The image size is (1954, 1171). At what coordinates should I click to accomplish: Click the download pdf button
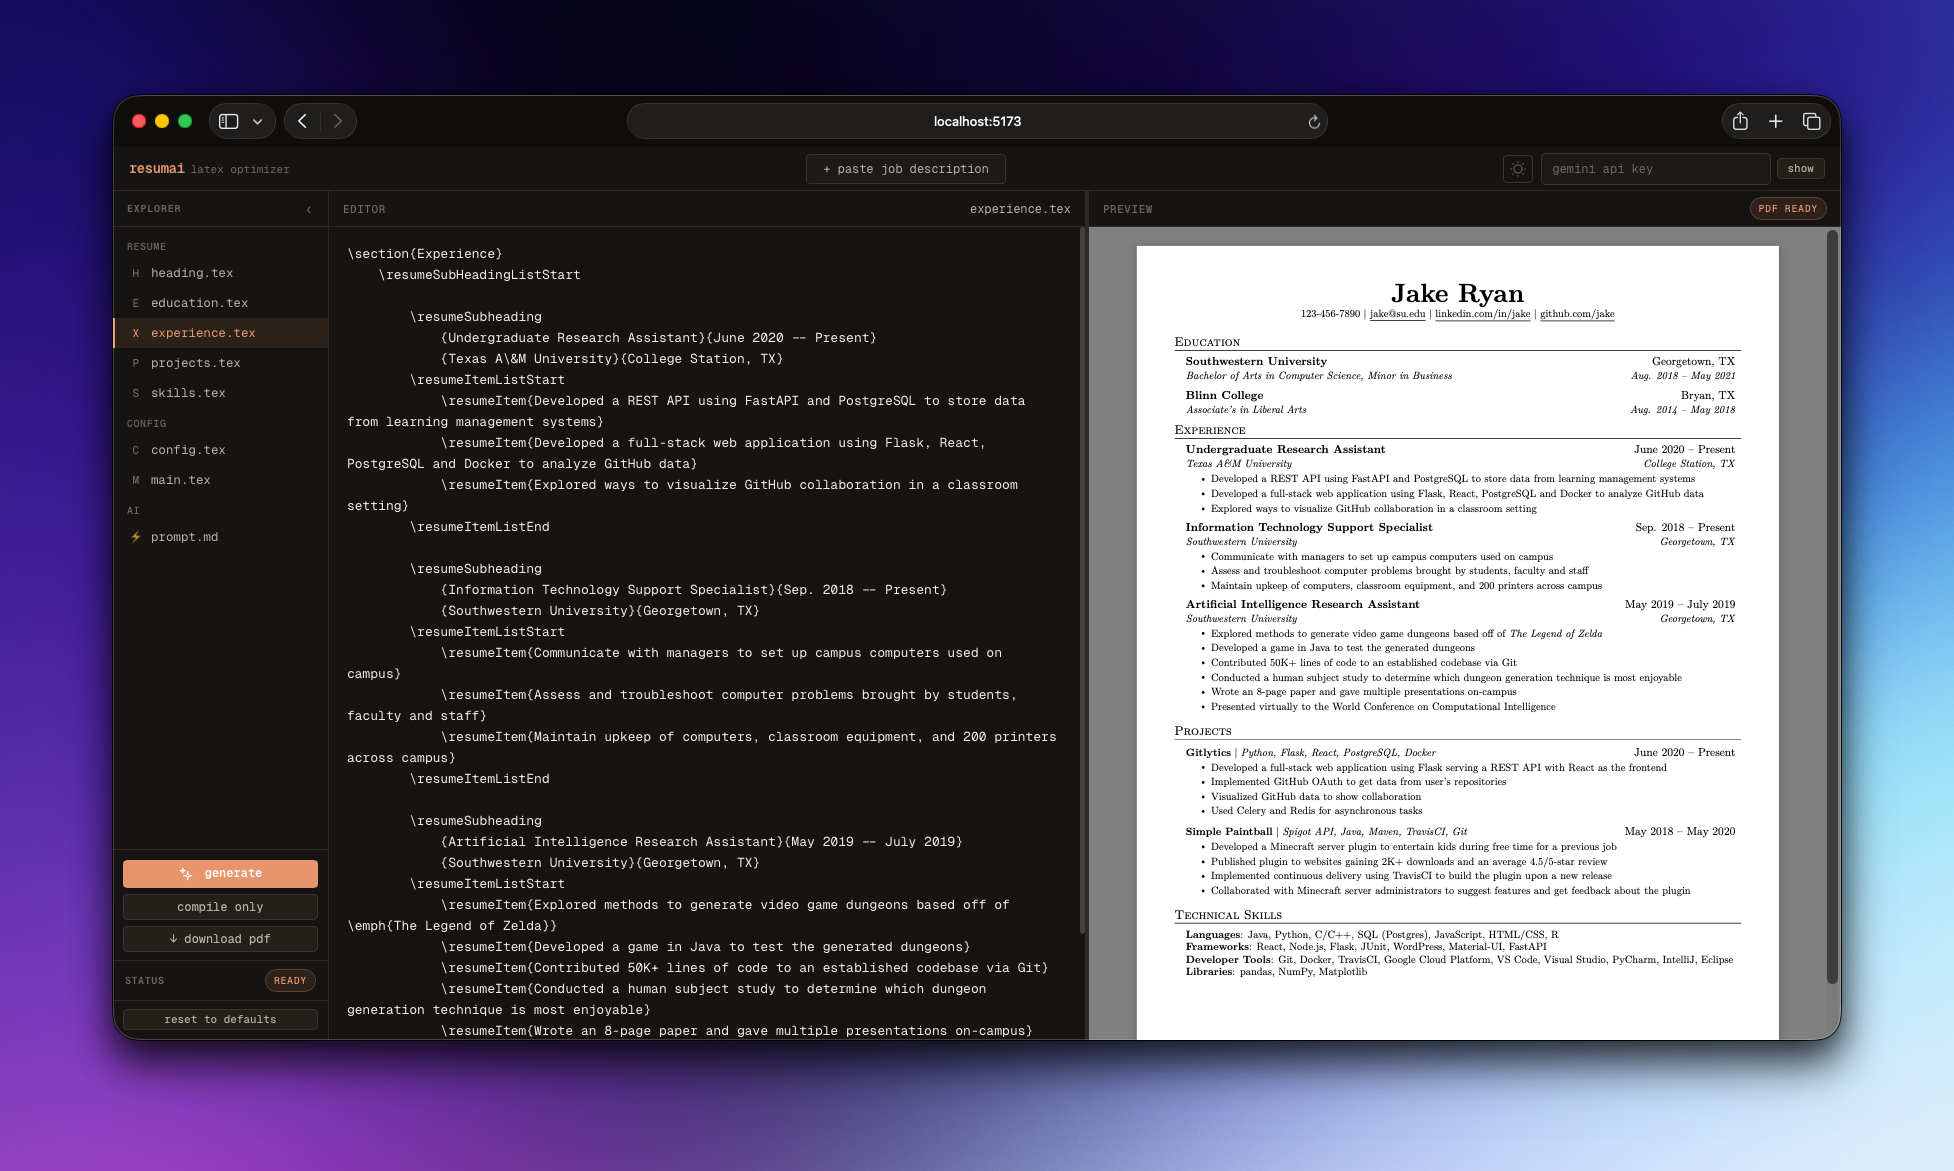coord(220,939)
